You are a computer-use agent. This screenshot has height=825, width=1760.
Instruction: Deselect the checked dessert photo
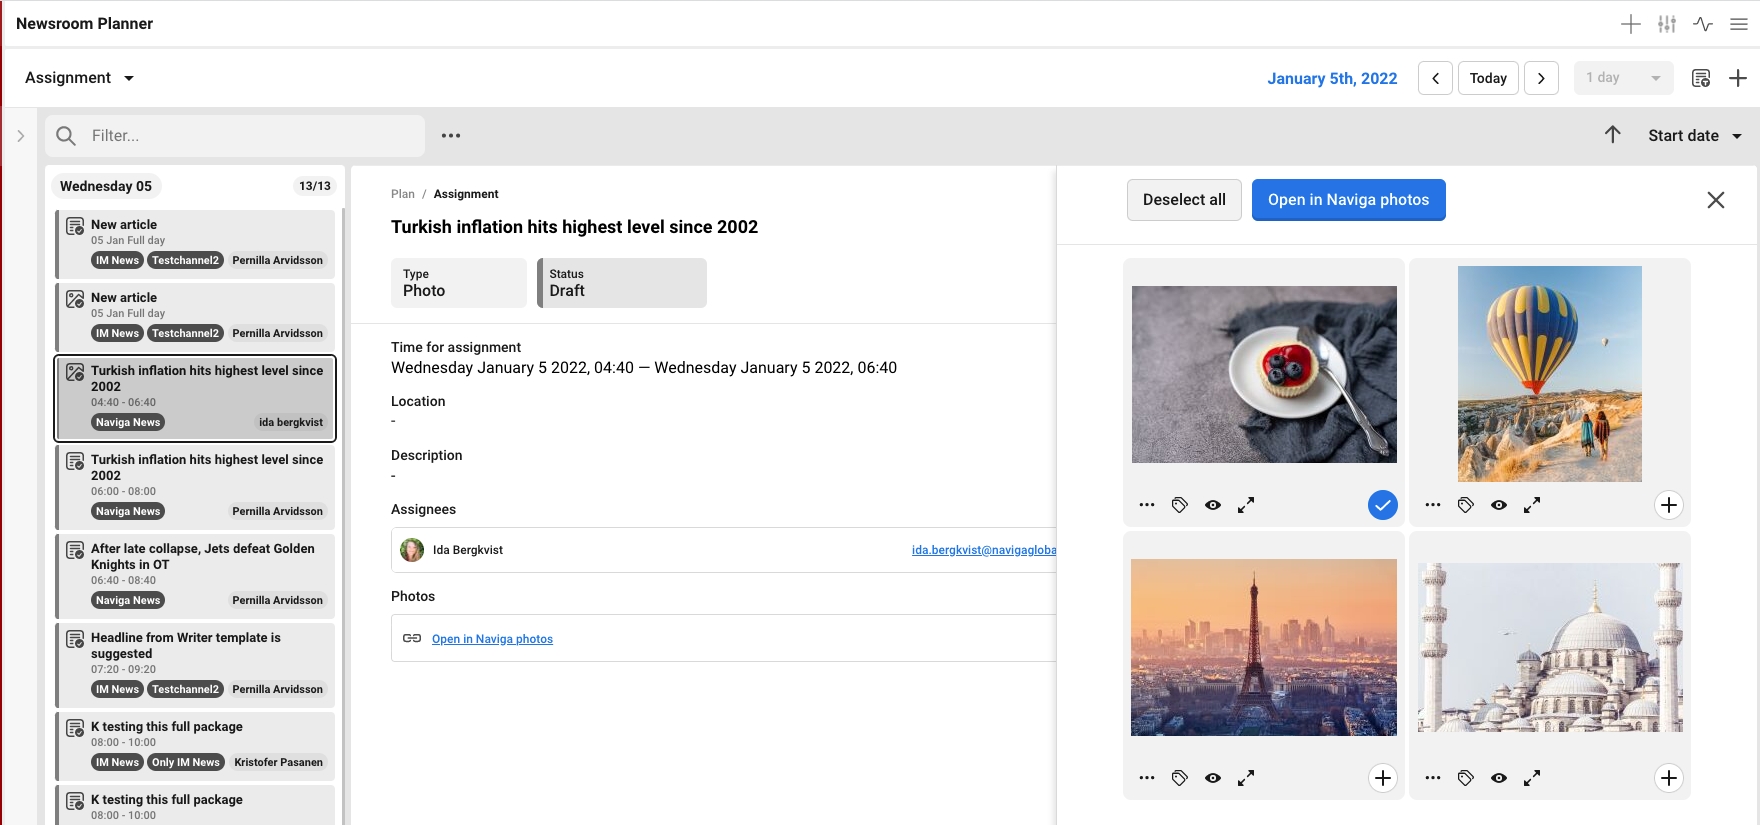(1382, 505)
